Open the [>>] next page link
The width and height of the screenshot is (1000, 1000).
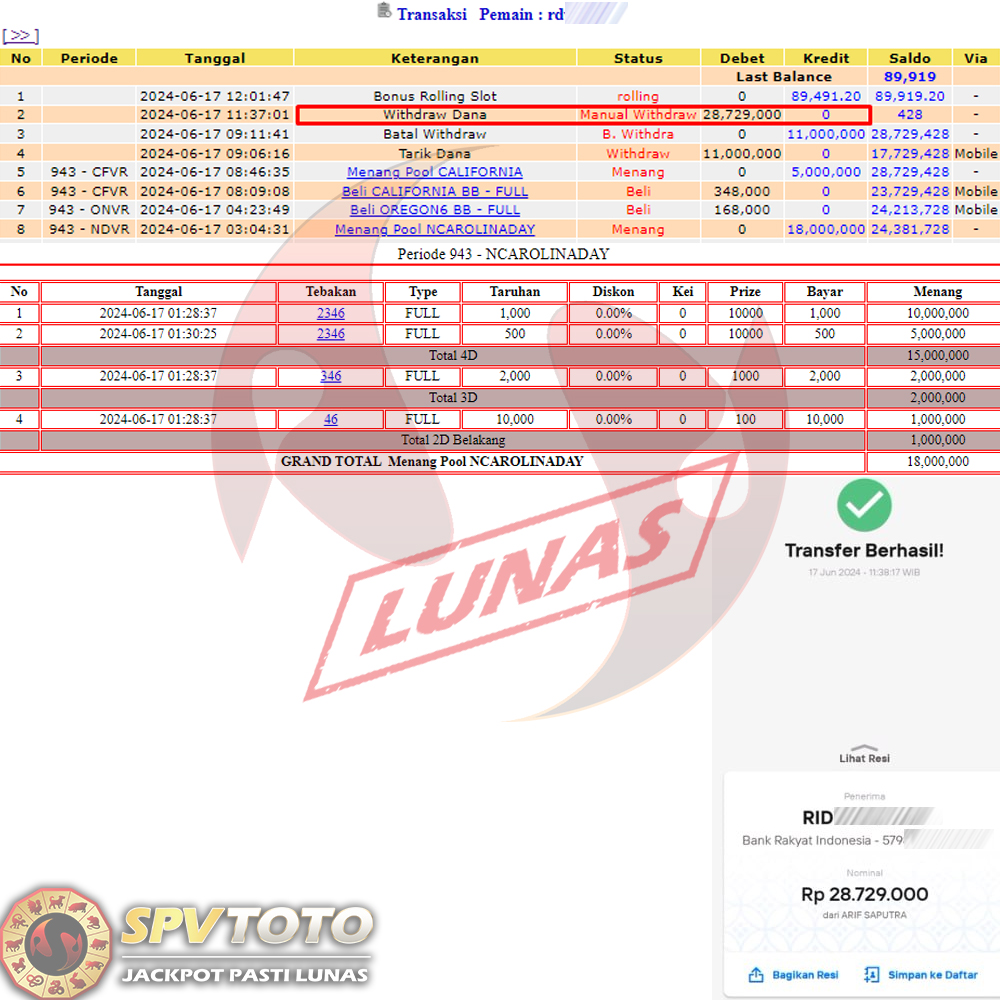20,36
